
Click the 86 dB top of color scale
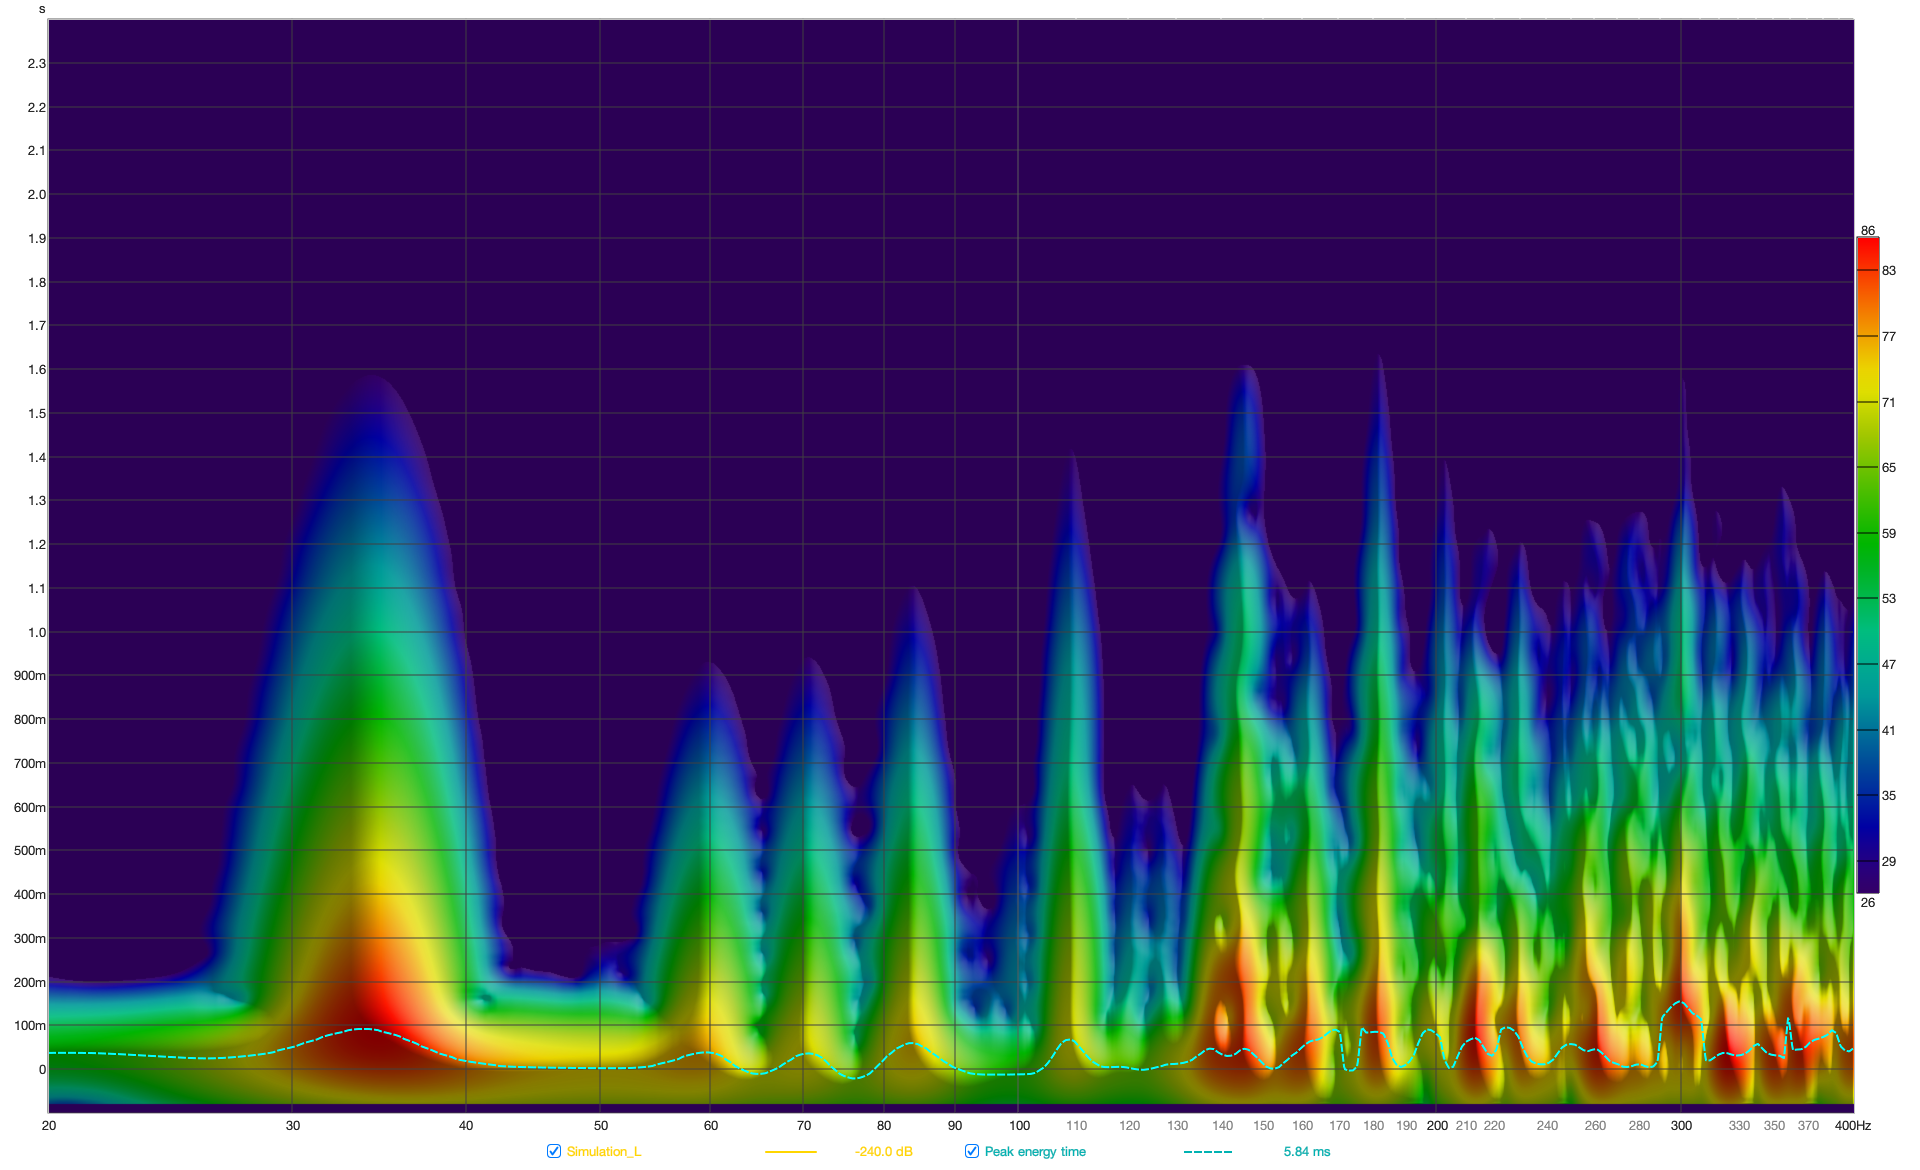click(x=1867, y=230)
